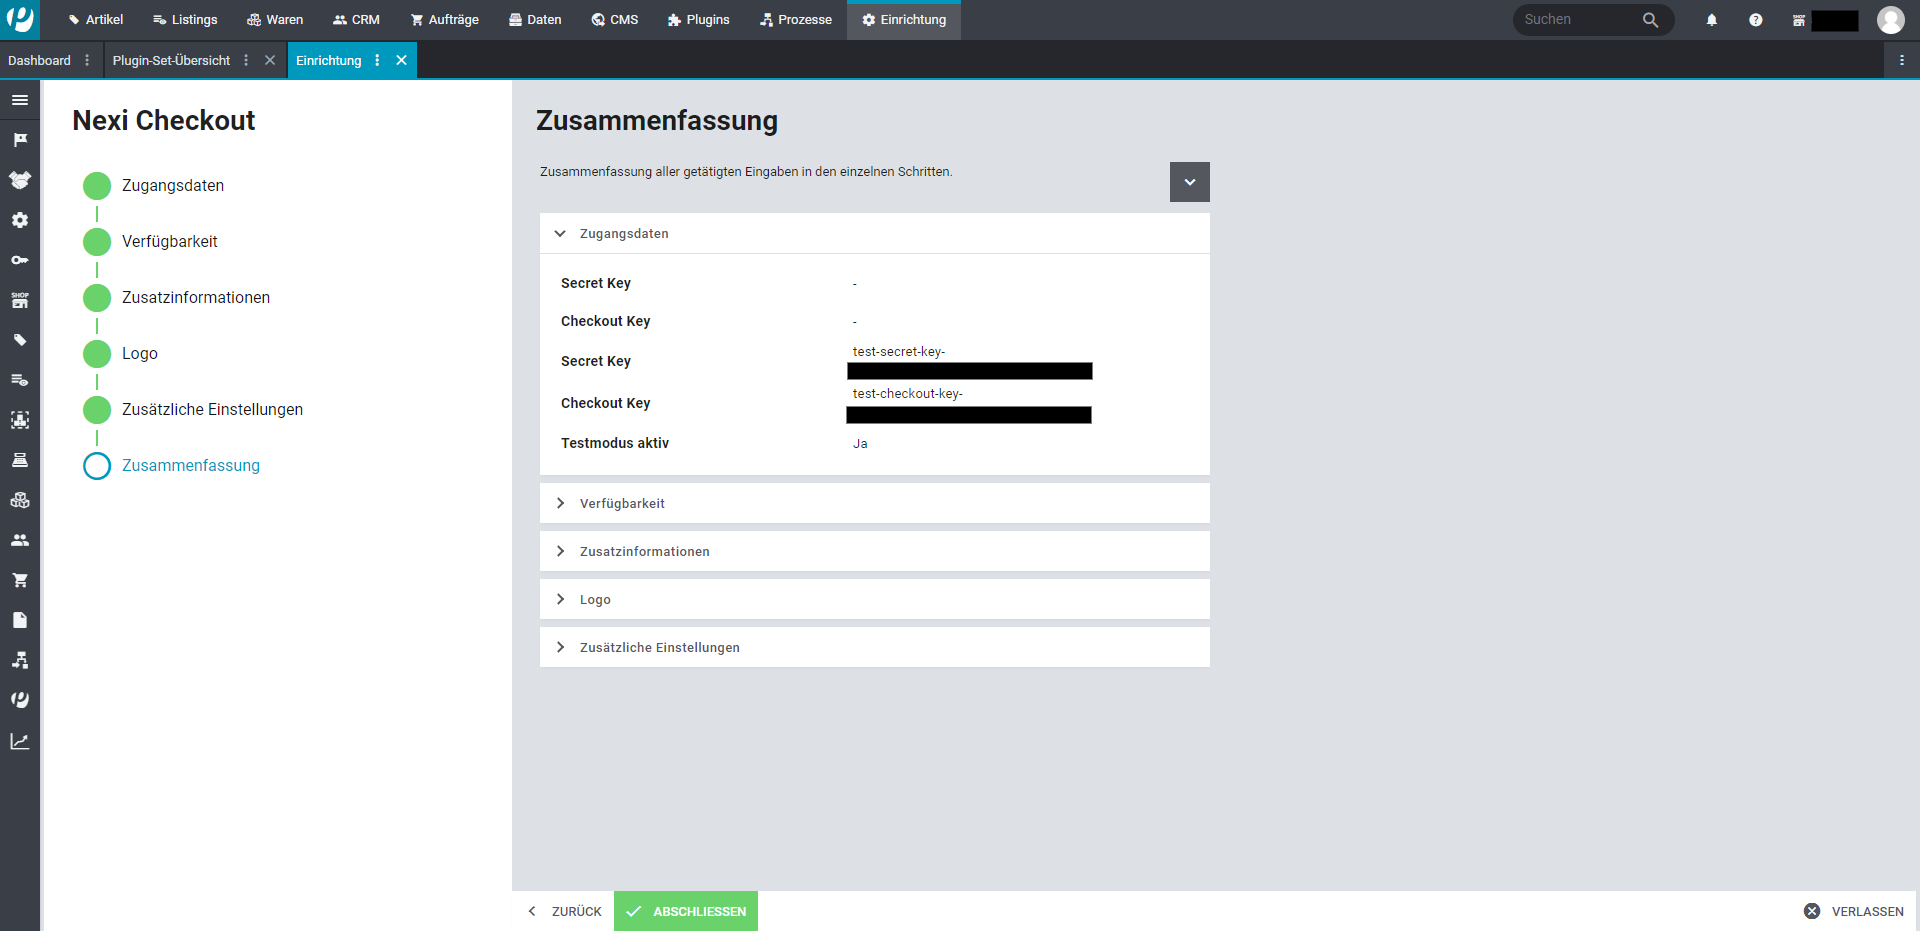
Task: Open the SHOP icon in sidebar
Action: [x=20, y=300]
